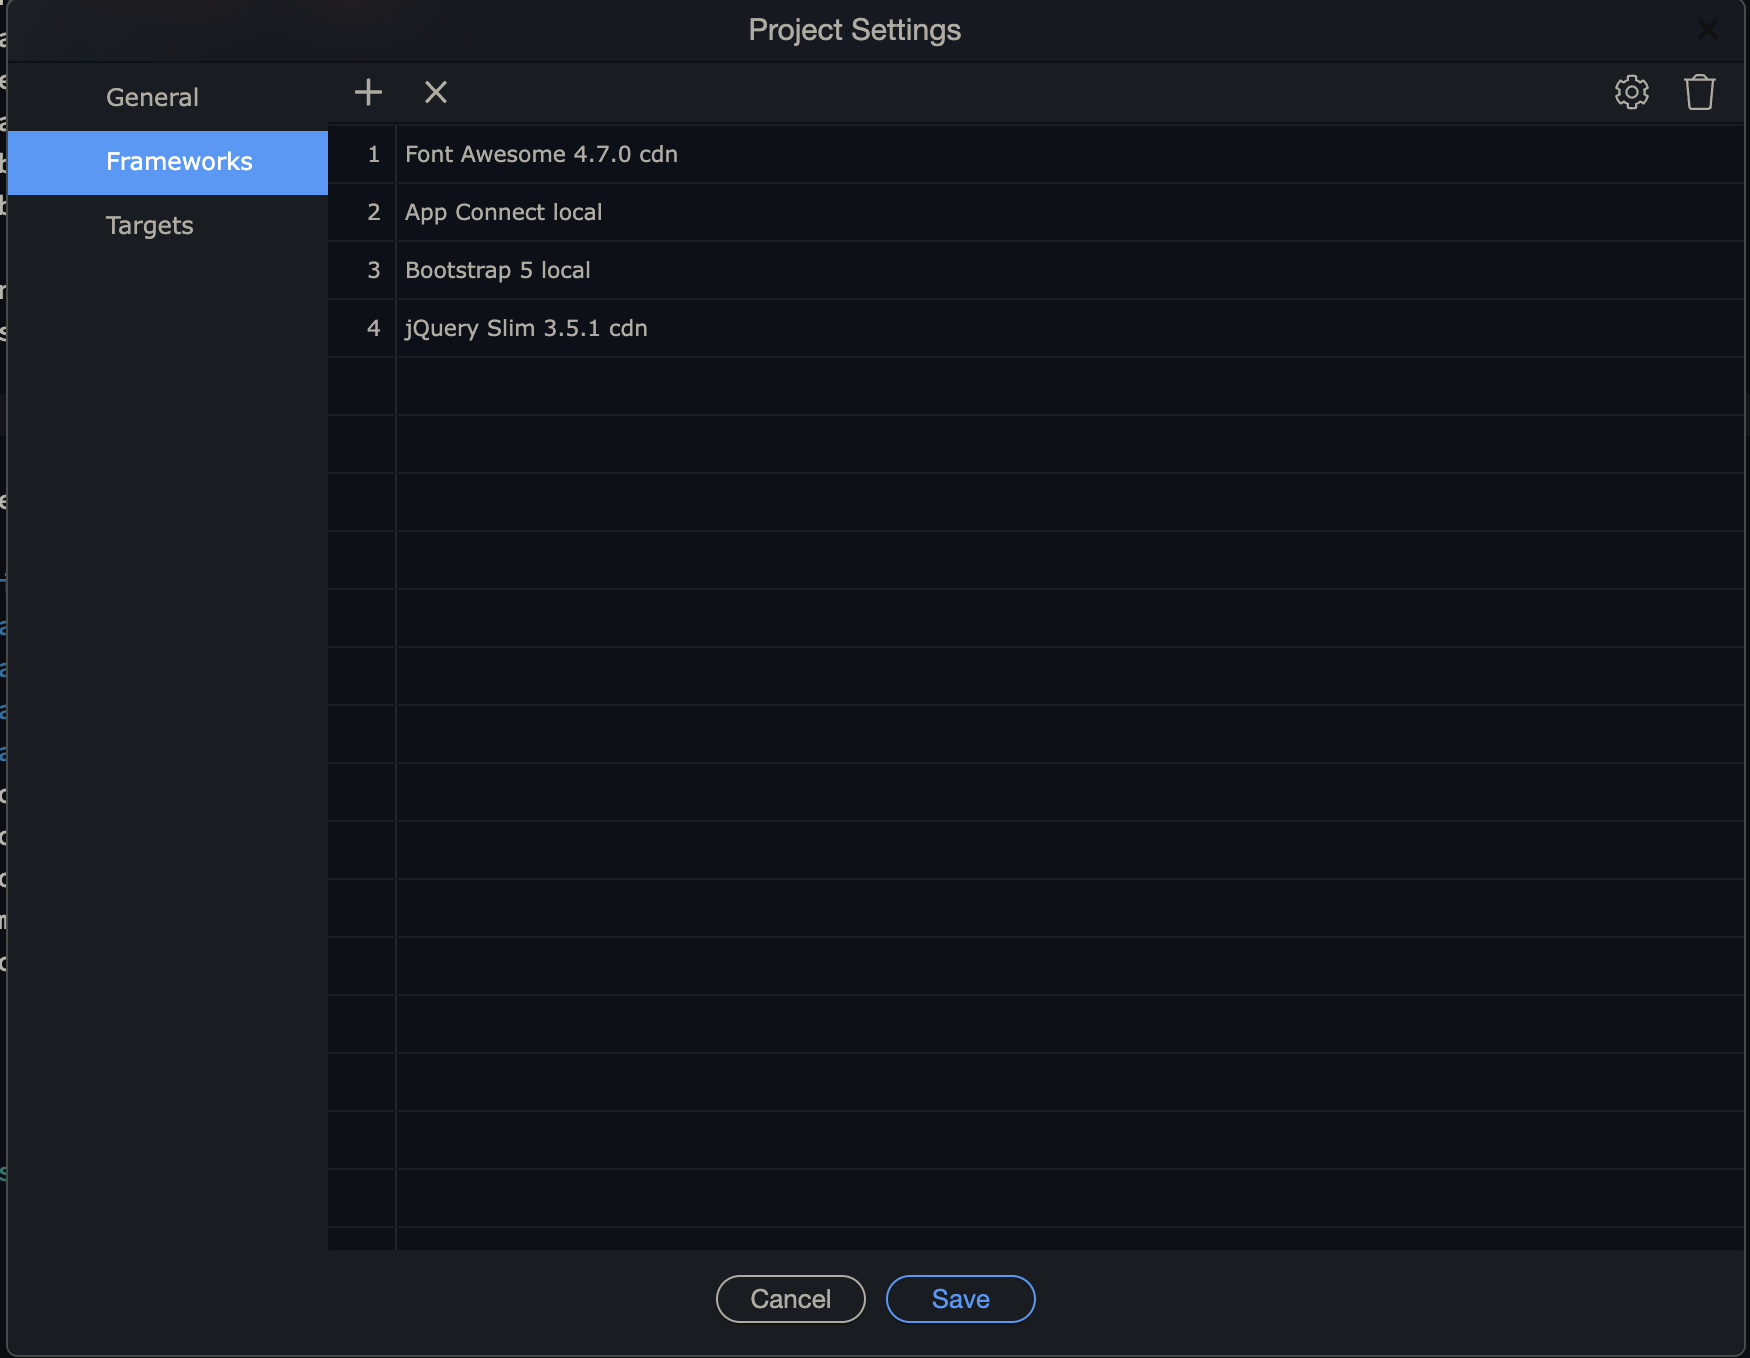Click row number 2 cell
The image size is (1750, 1358).
[362, 212]
